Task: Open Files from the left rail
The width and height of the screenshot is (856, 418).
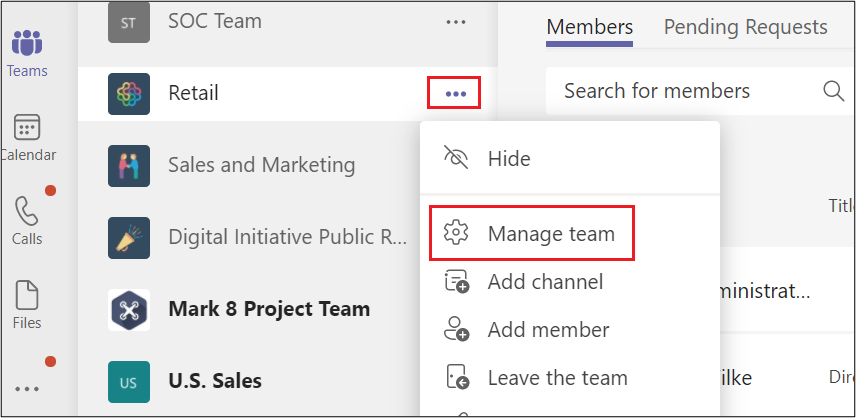Action: [x=27, y=305]
